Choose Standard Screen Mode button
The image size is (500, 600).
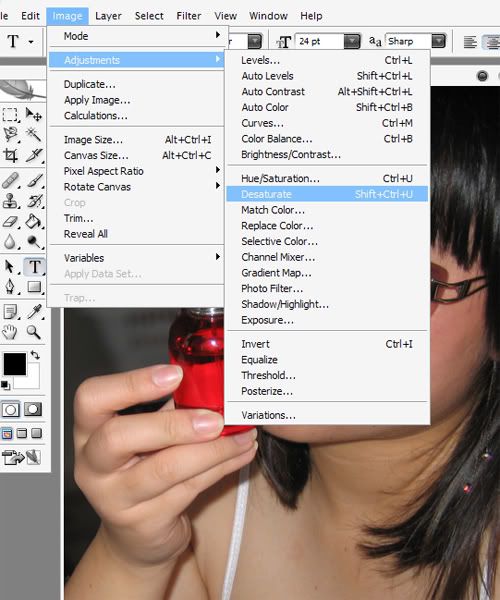[7, 434]
